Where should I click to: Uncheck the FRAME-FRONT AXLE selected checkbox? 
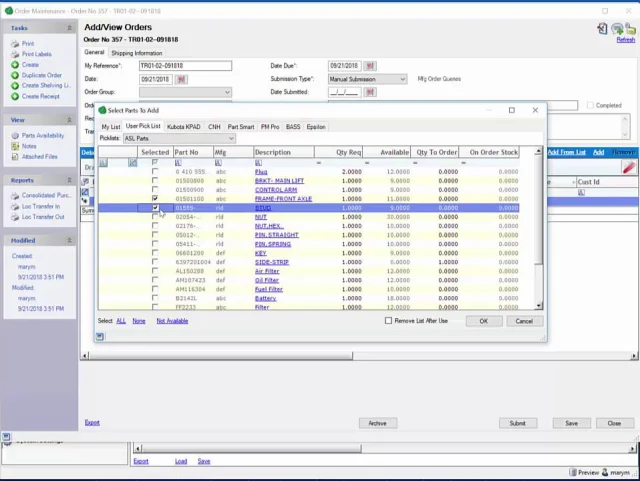point(155,199)
